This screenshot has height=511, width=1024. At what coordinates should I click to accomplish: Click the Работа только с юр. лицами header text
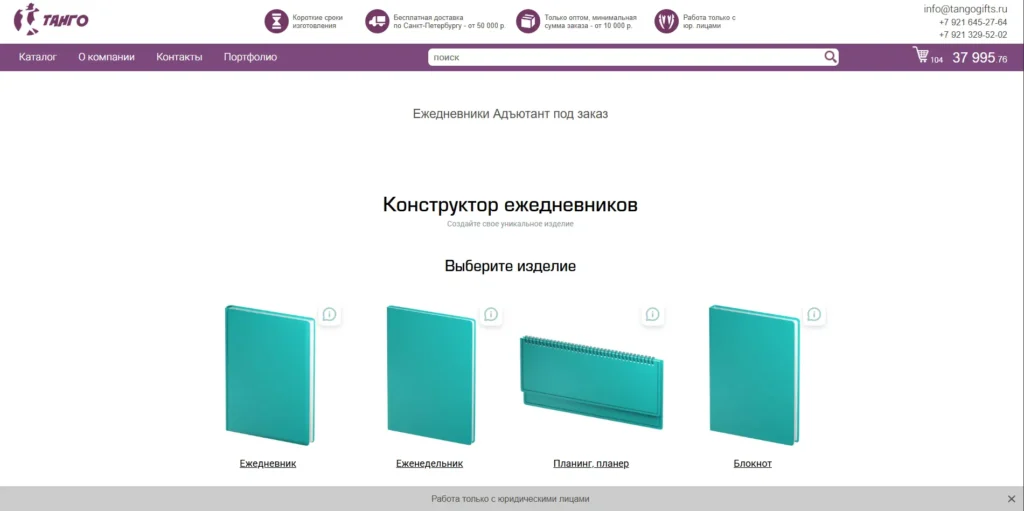tap(709, 22)
